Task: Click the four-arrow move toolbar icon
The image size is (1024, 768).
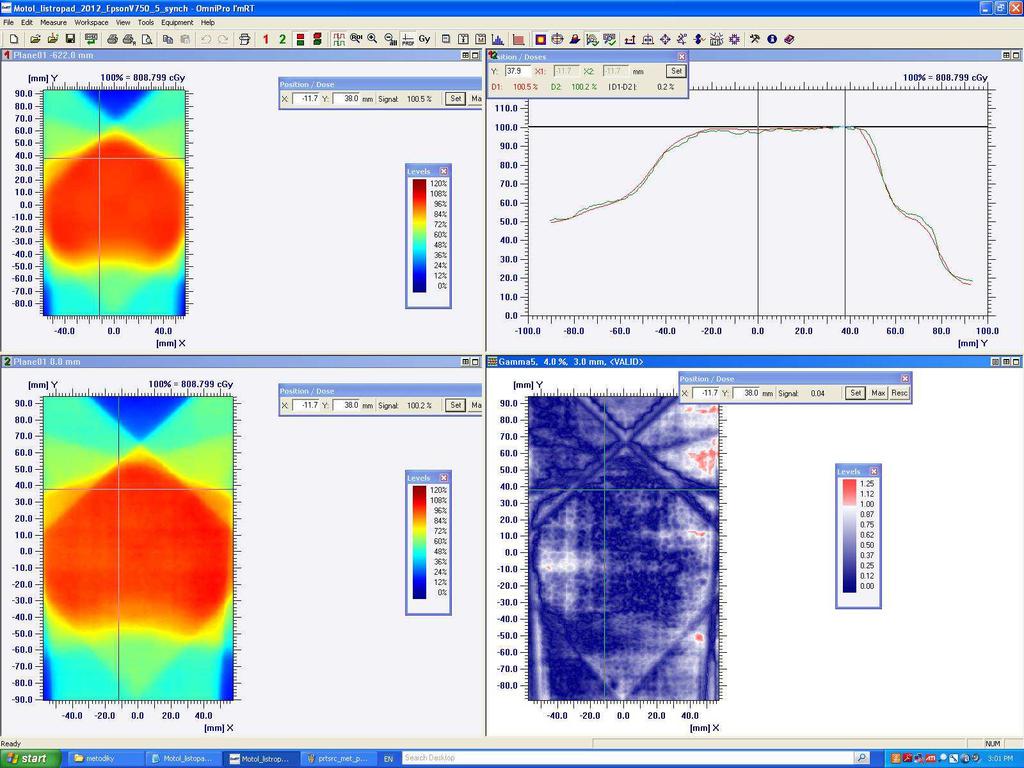Action: (x=665, y=39)
